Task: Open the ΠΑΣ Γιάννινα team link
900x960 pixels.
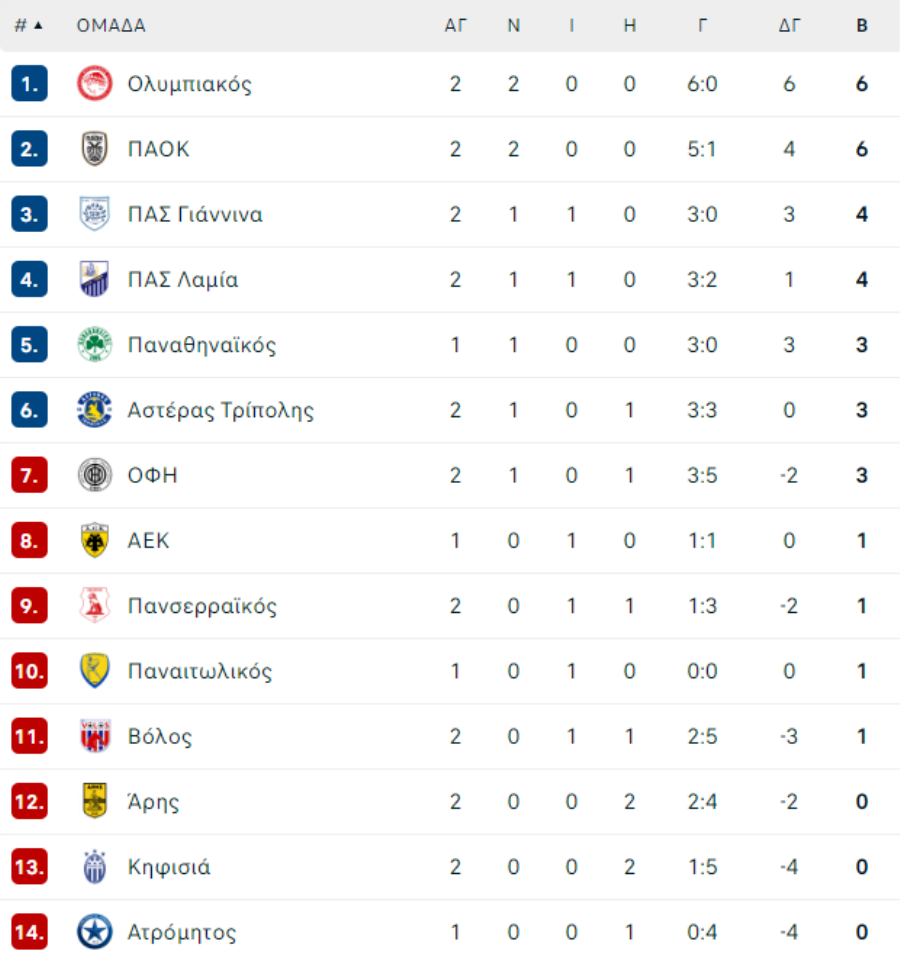Action: pyautogui.click(x=195, y=214)
